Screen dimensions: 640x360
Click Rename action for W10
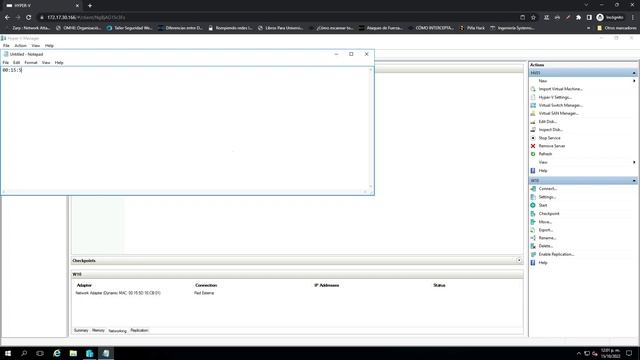(547, 238)
